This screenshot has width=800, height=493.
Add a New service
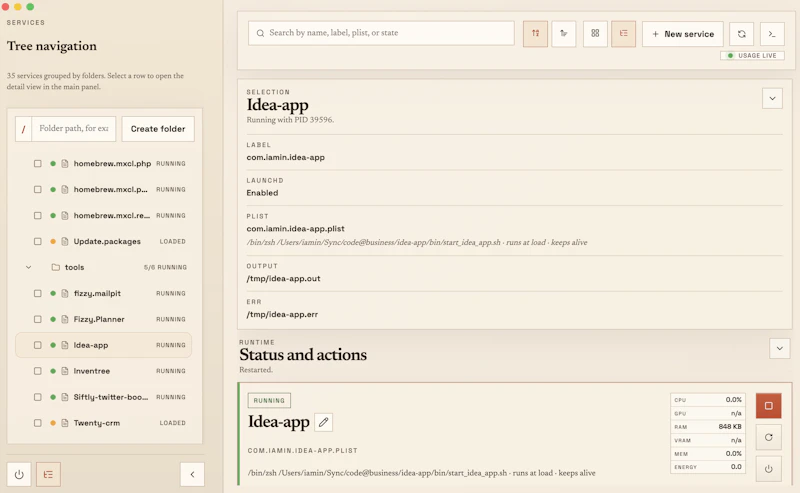coord(683,34)
